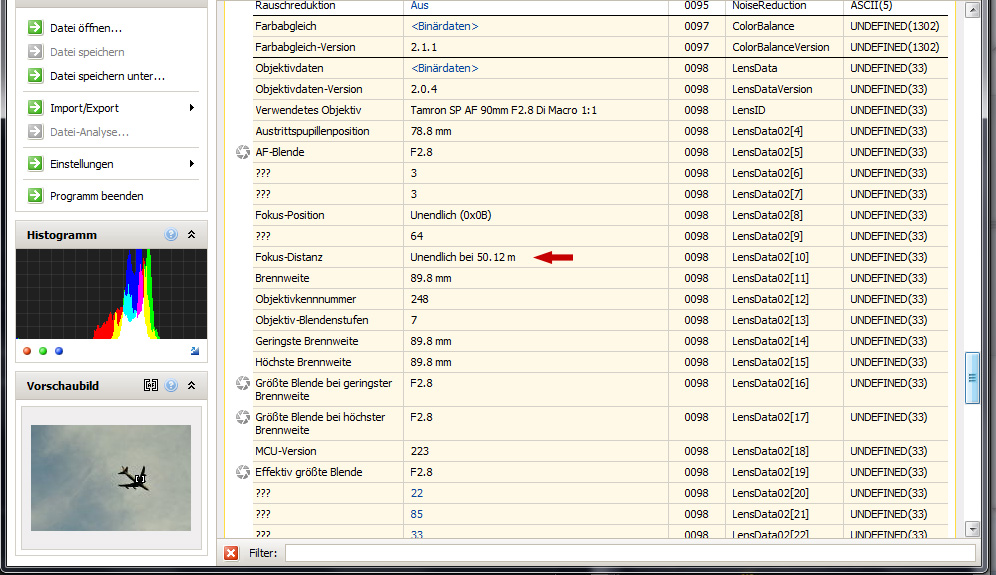The width and height of the screenshot is (996, 575).
Task: Click the LensDataVersion tag name cell
Action: point(772,89)
